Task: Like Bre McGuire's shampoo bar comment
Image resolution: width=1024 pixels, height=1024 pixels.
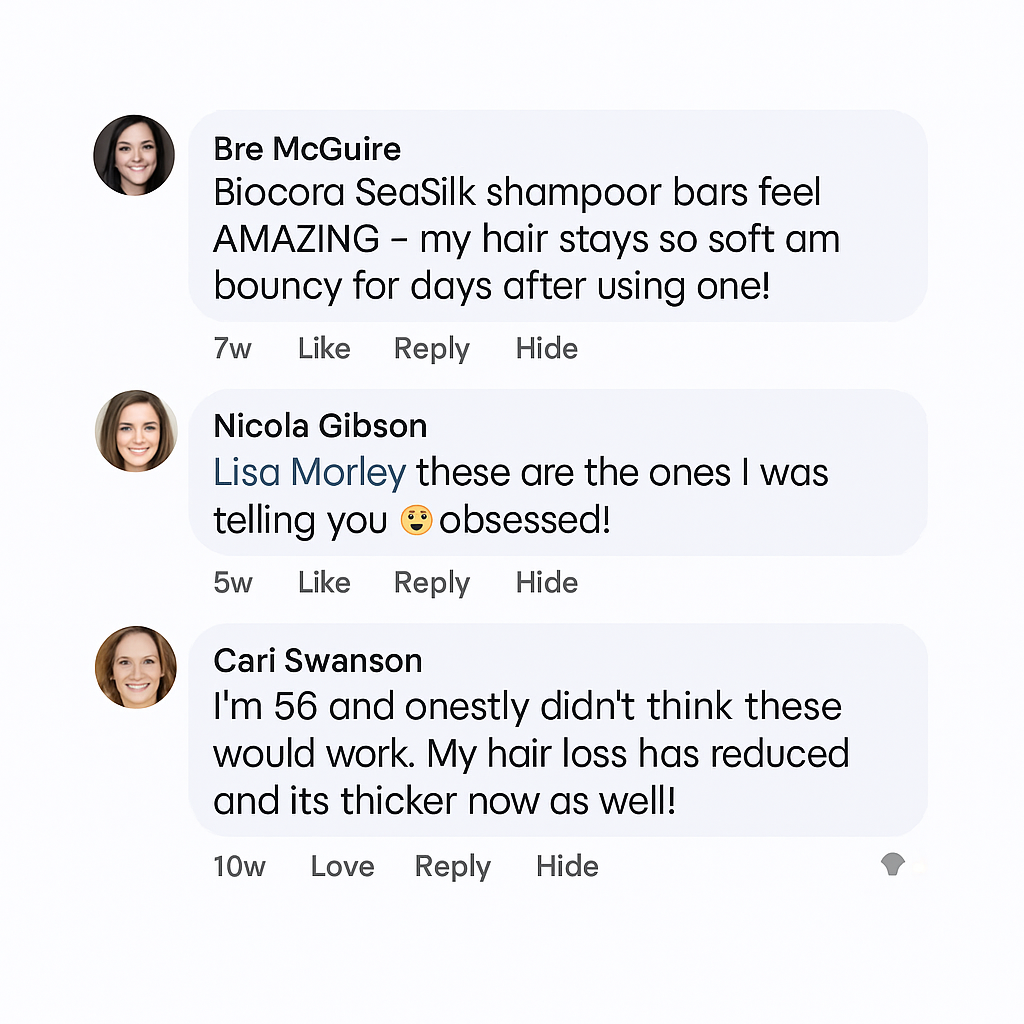Action: (324, 348)
